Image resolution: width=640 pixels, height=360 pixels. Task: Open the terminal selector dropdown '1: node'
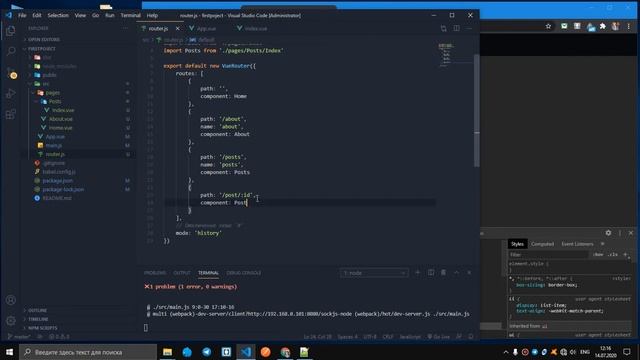tap(374, 273)
